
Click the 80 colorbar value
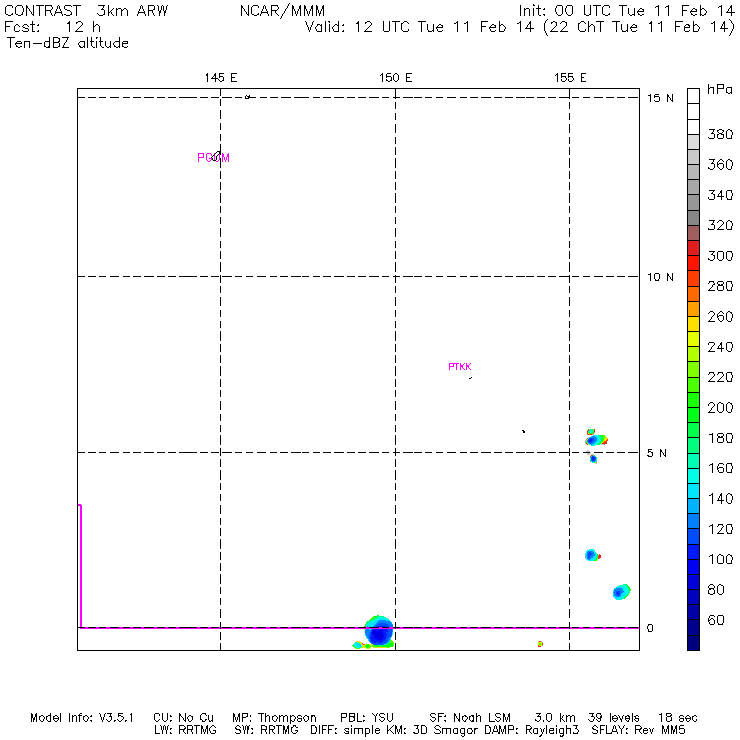click(x=716, y=590)
